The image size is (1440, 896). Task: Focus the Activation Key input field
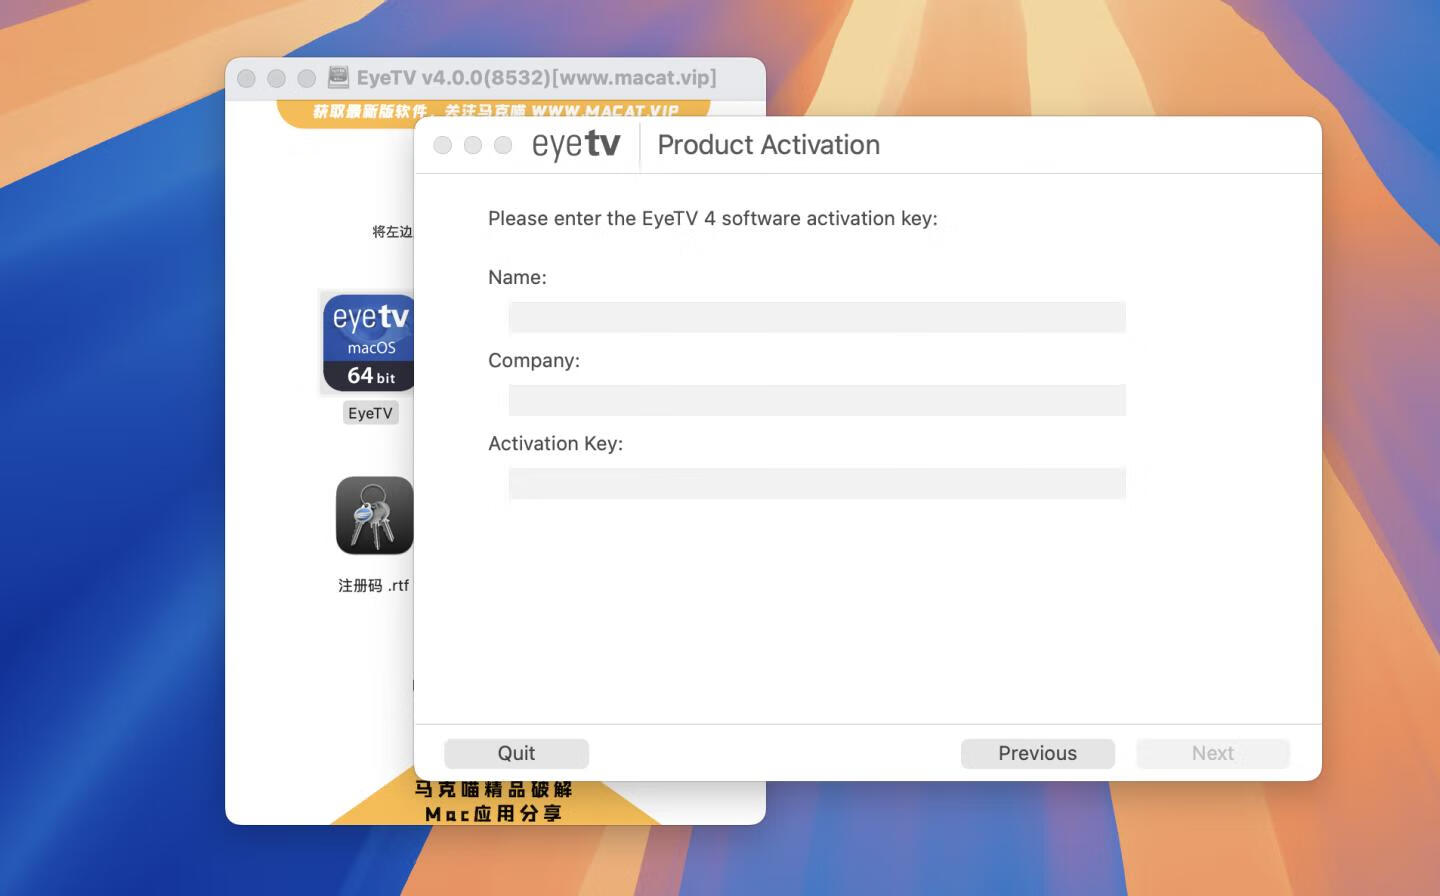click(x=817, y=483)
